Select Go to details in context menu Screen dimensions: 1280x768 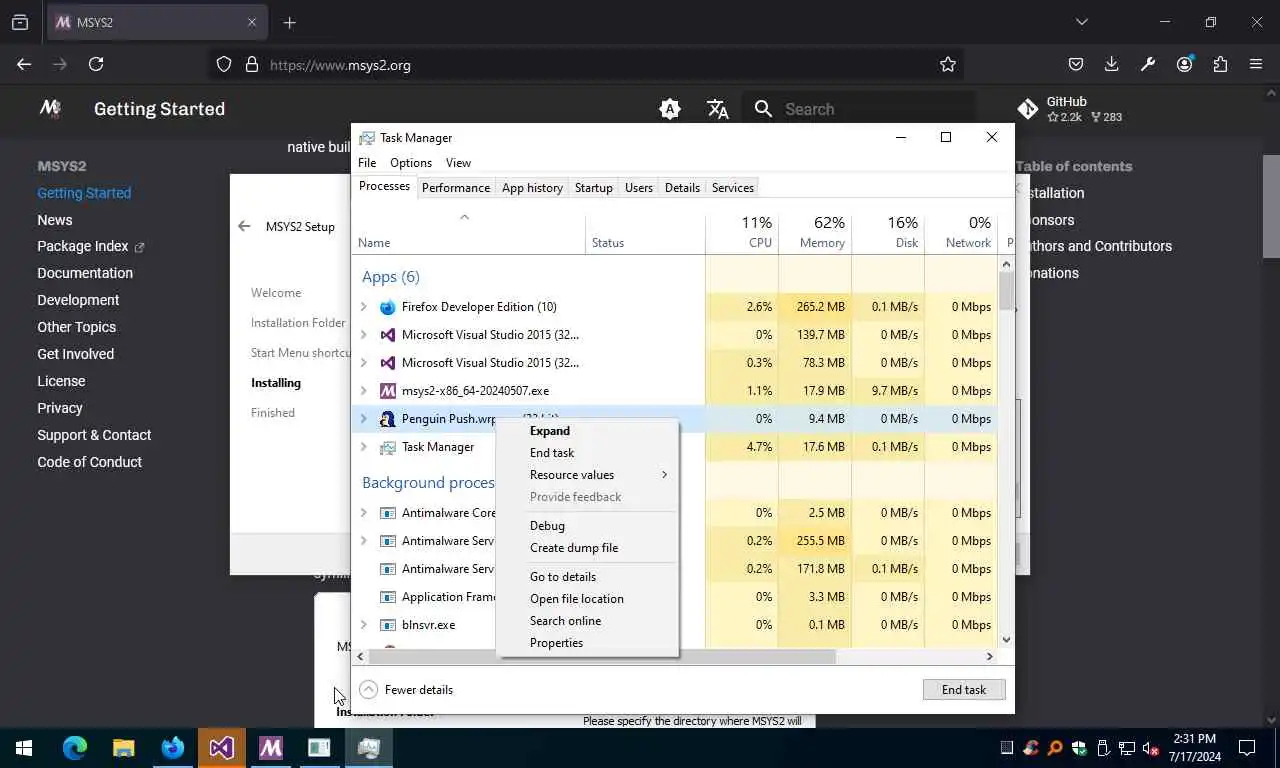587,577
